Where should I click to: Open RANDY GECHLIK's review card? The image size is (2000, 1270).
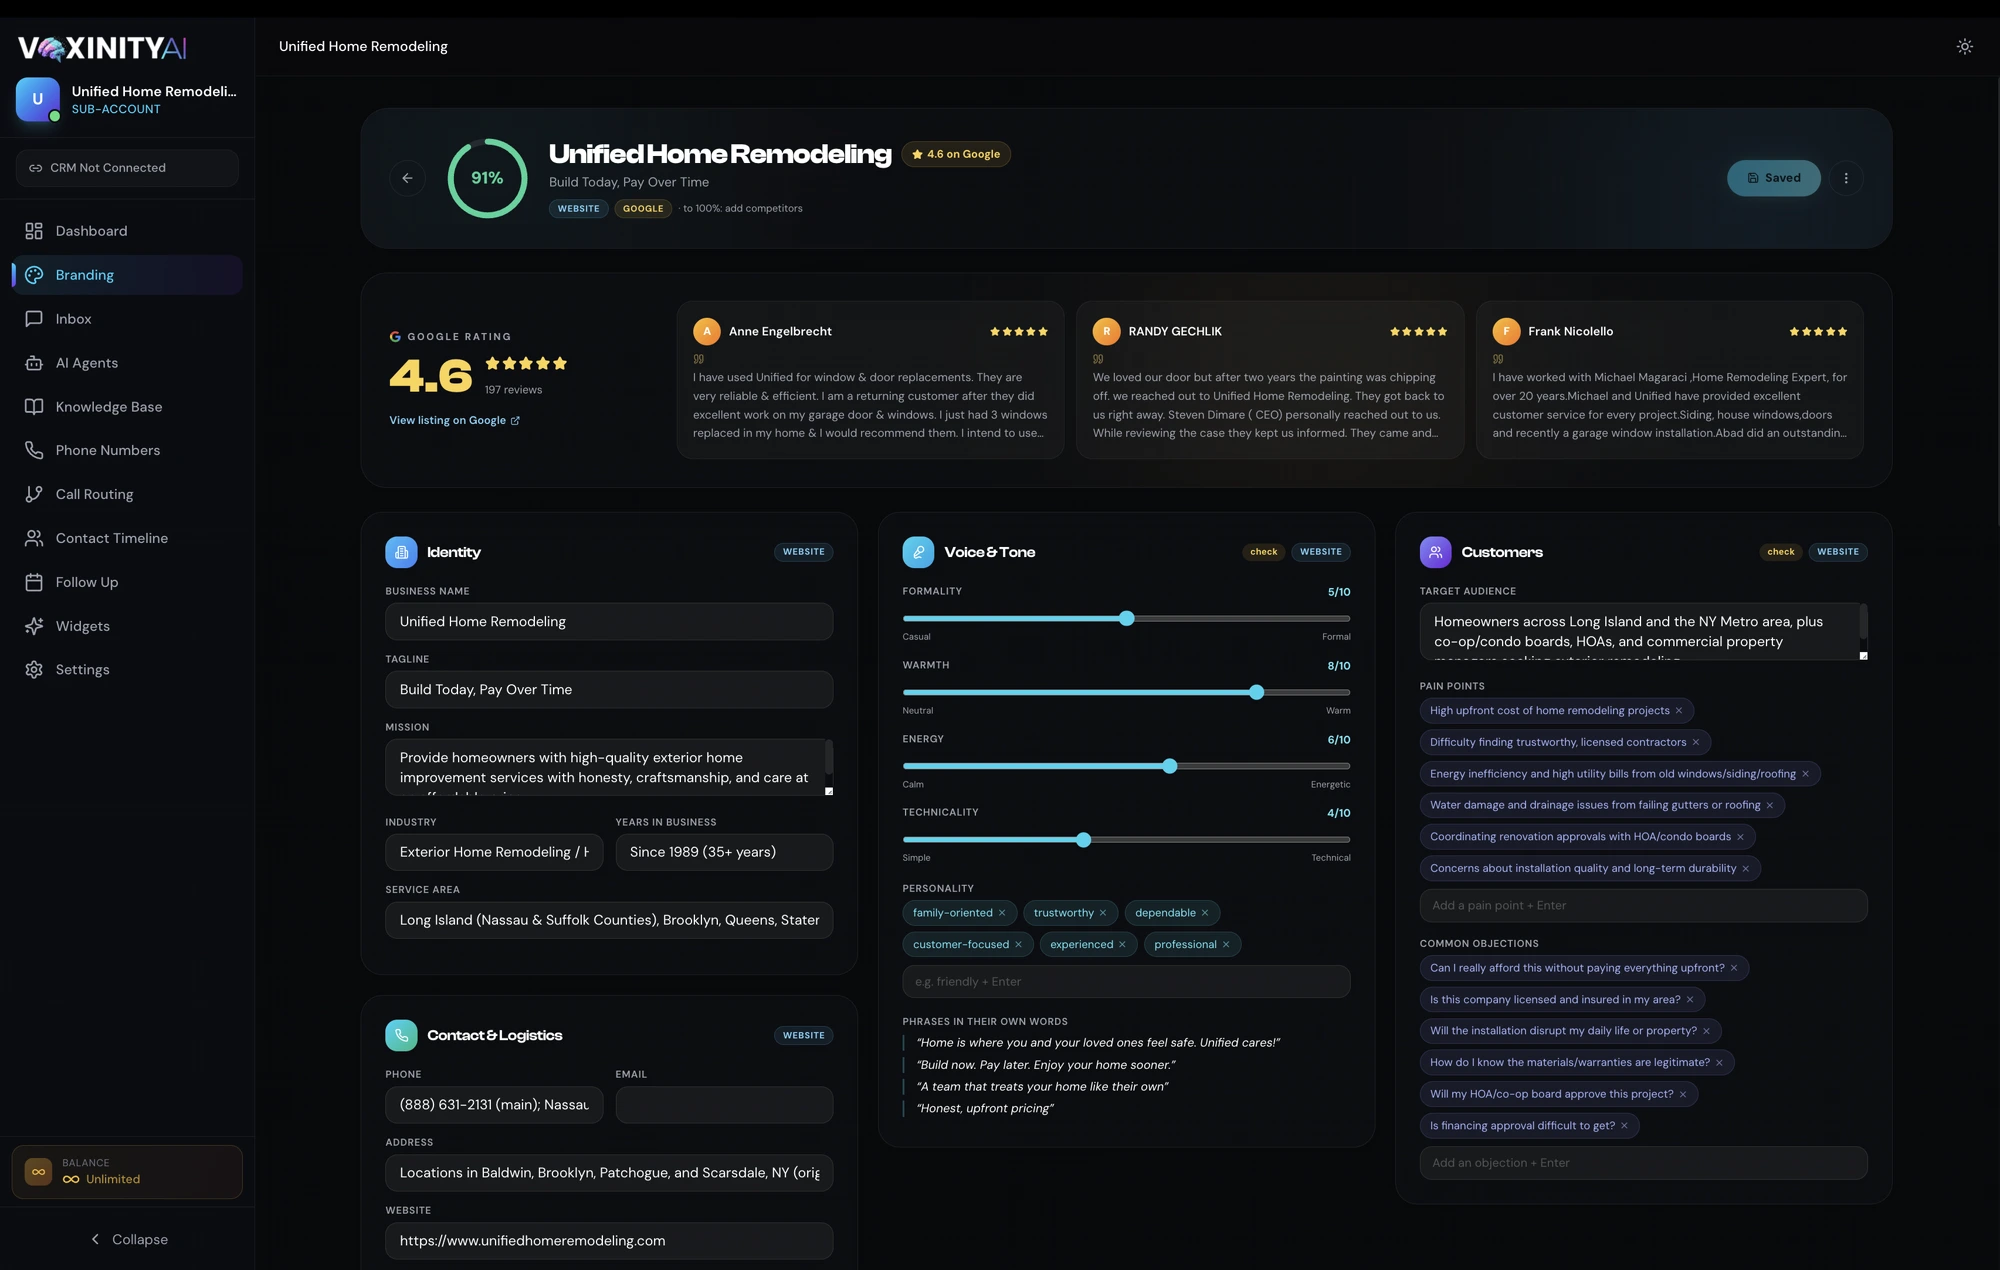(x=1270, y=380)
